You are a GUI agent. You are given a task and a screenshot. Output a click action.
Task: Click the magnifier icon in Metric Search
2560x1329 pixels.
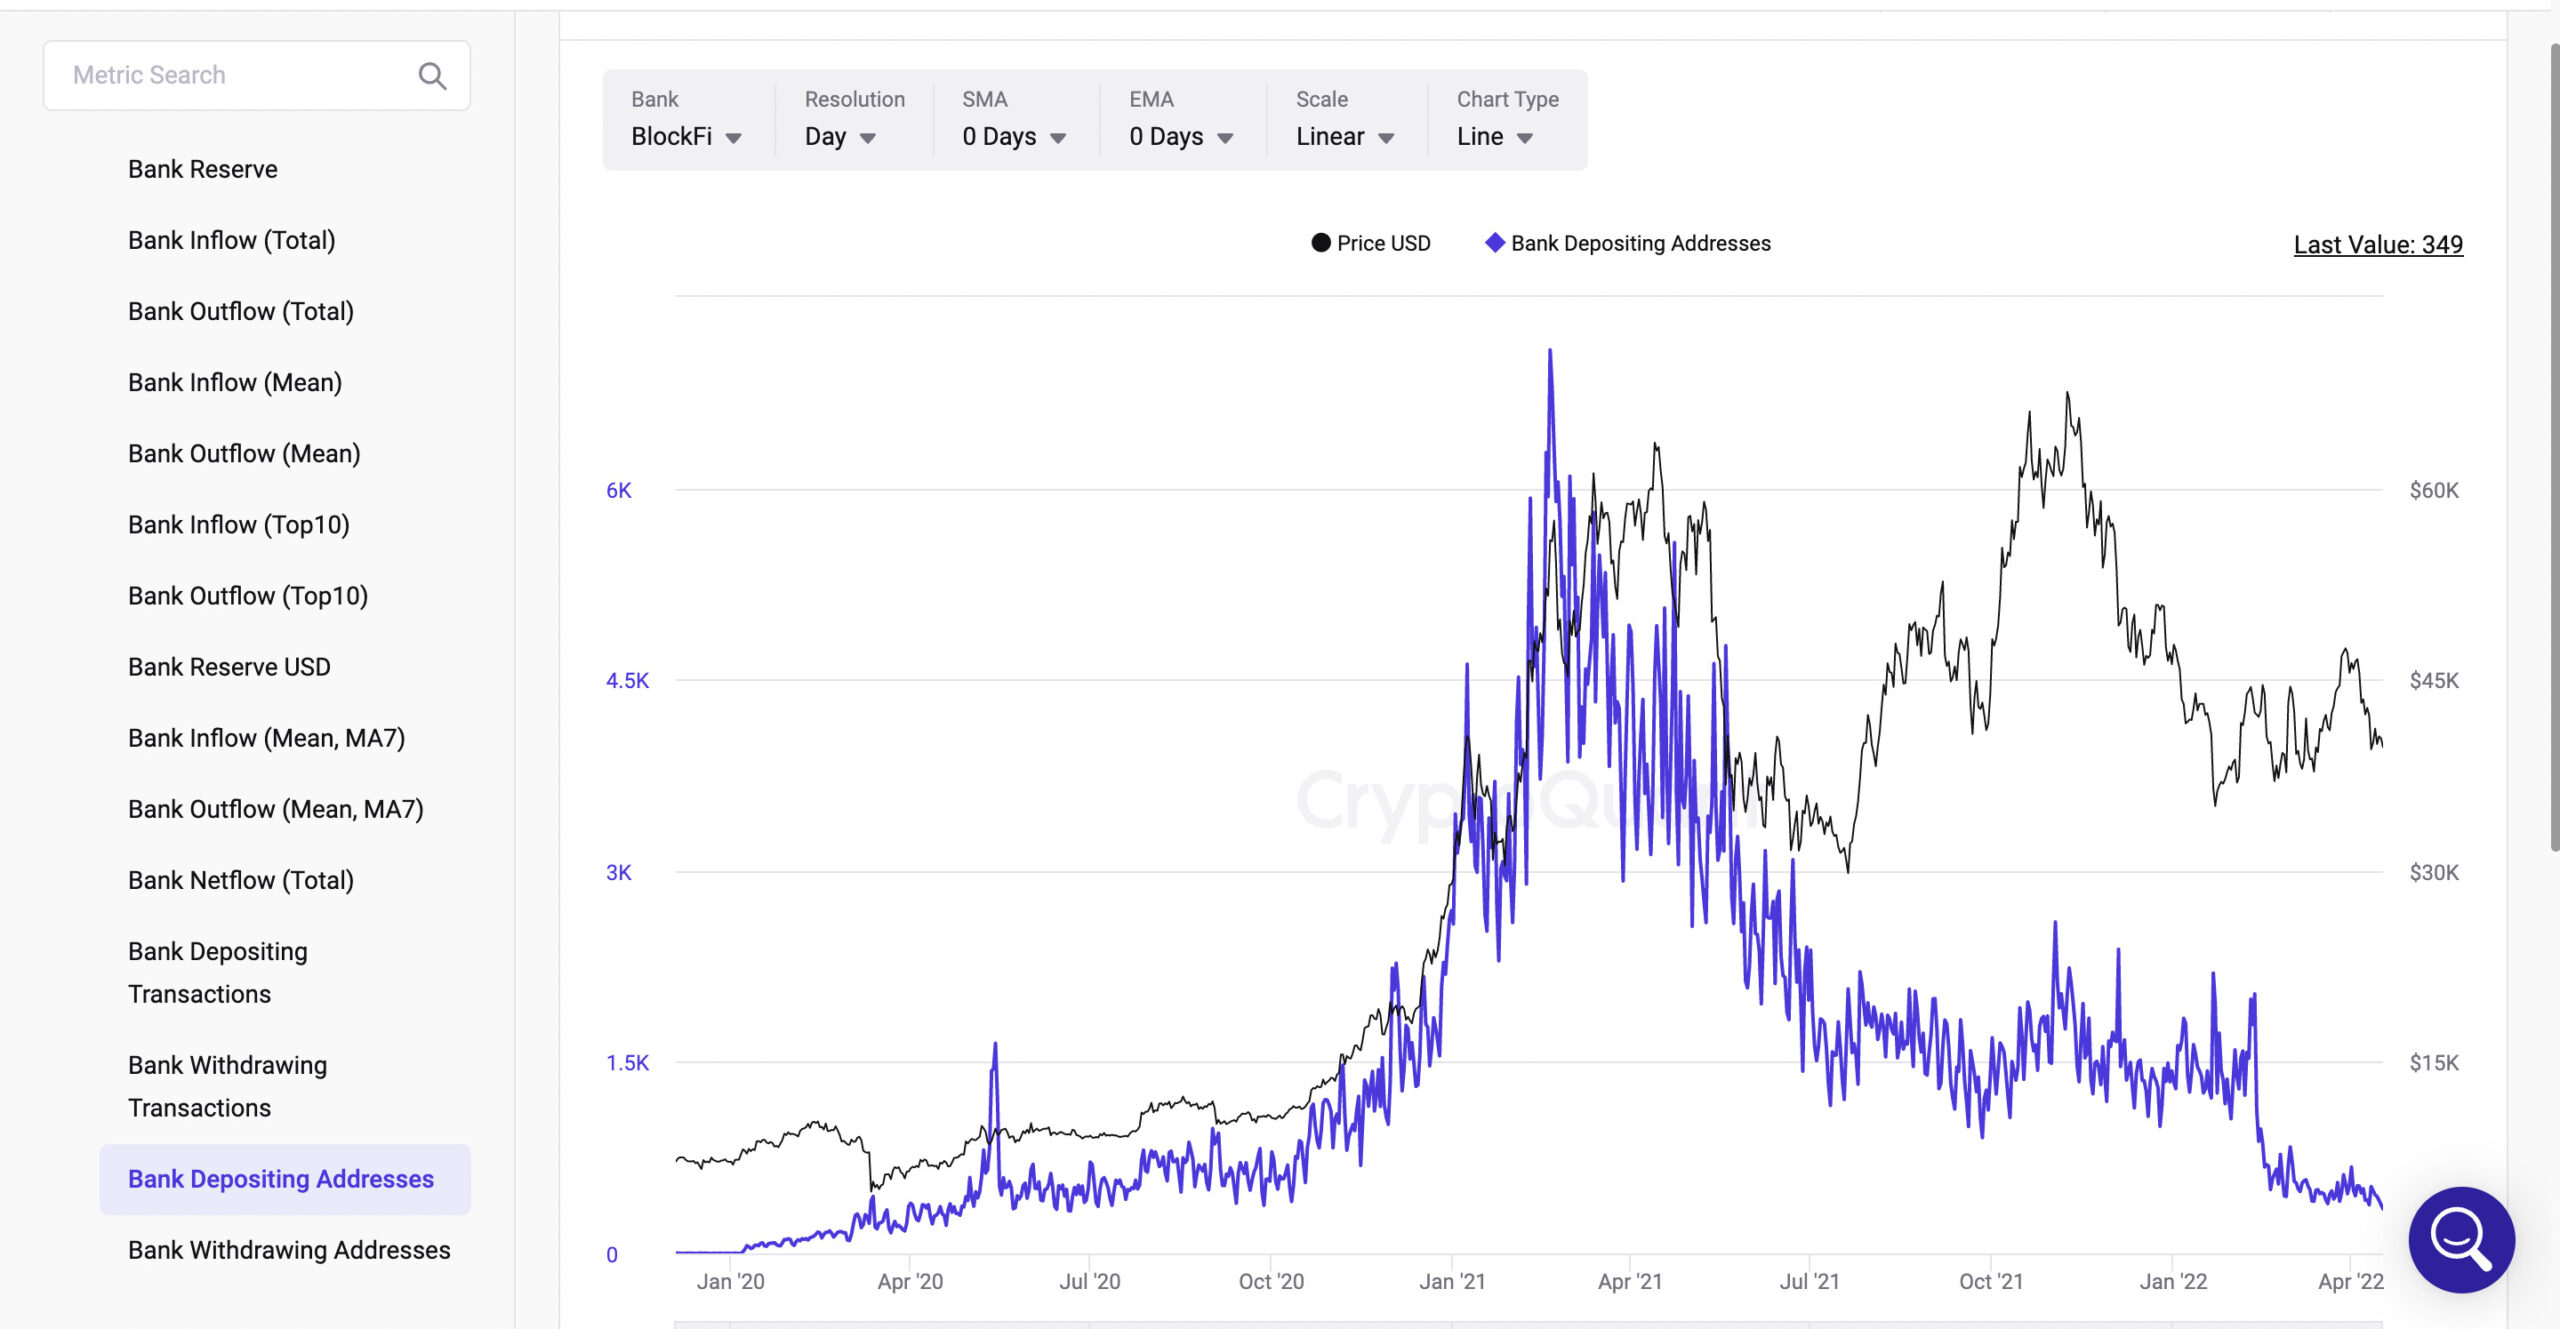click(432, 76)
